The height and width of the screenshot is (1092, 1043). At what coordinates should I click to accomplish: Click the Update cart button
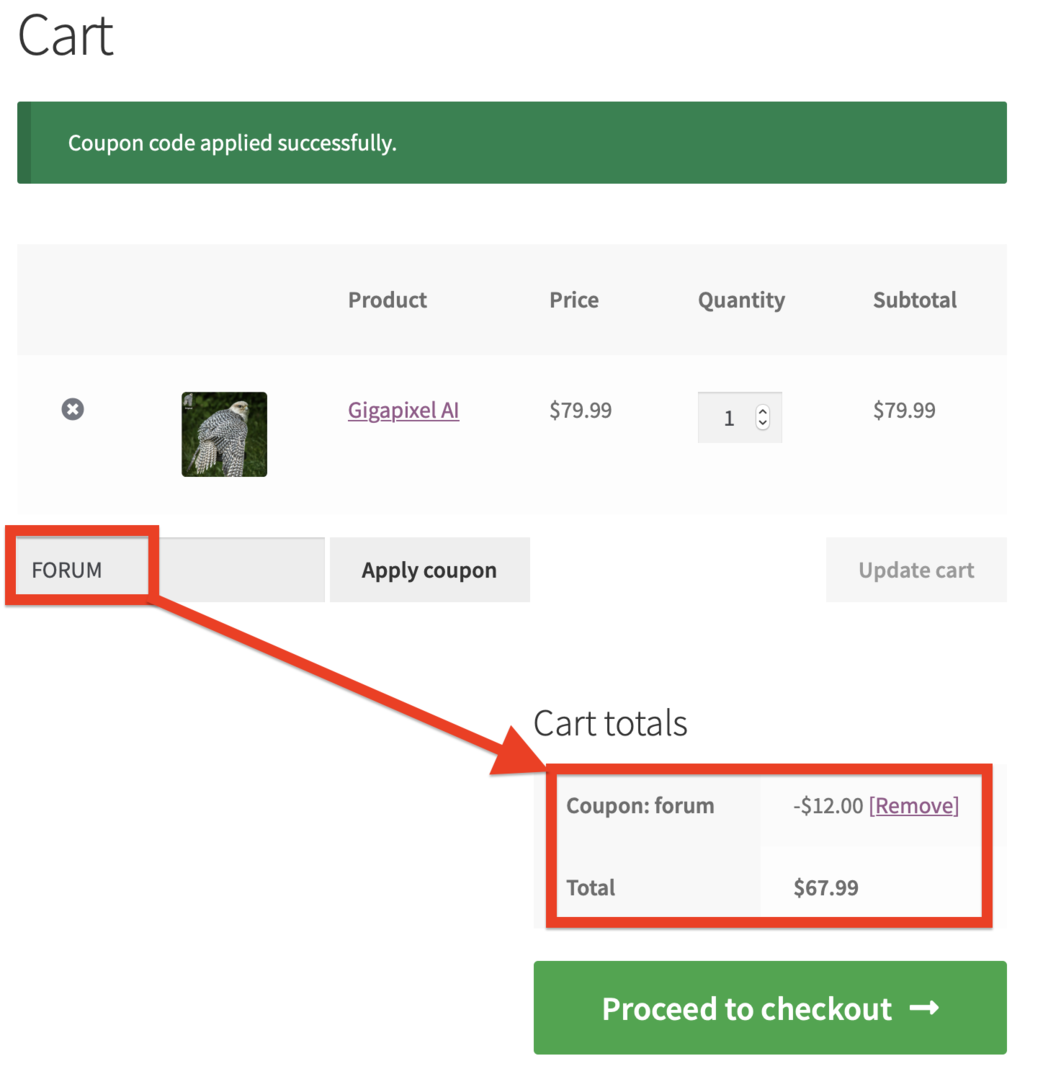point(916,570)
